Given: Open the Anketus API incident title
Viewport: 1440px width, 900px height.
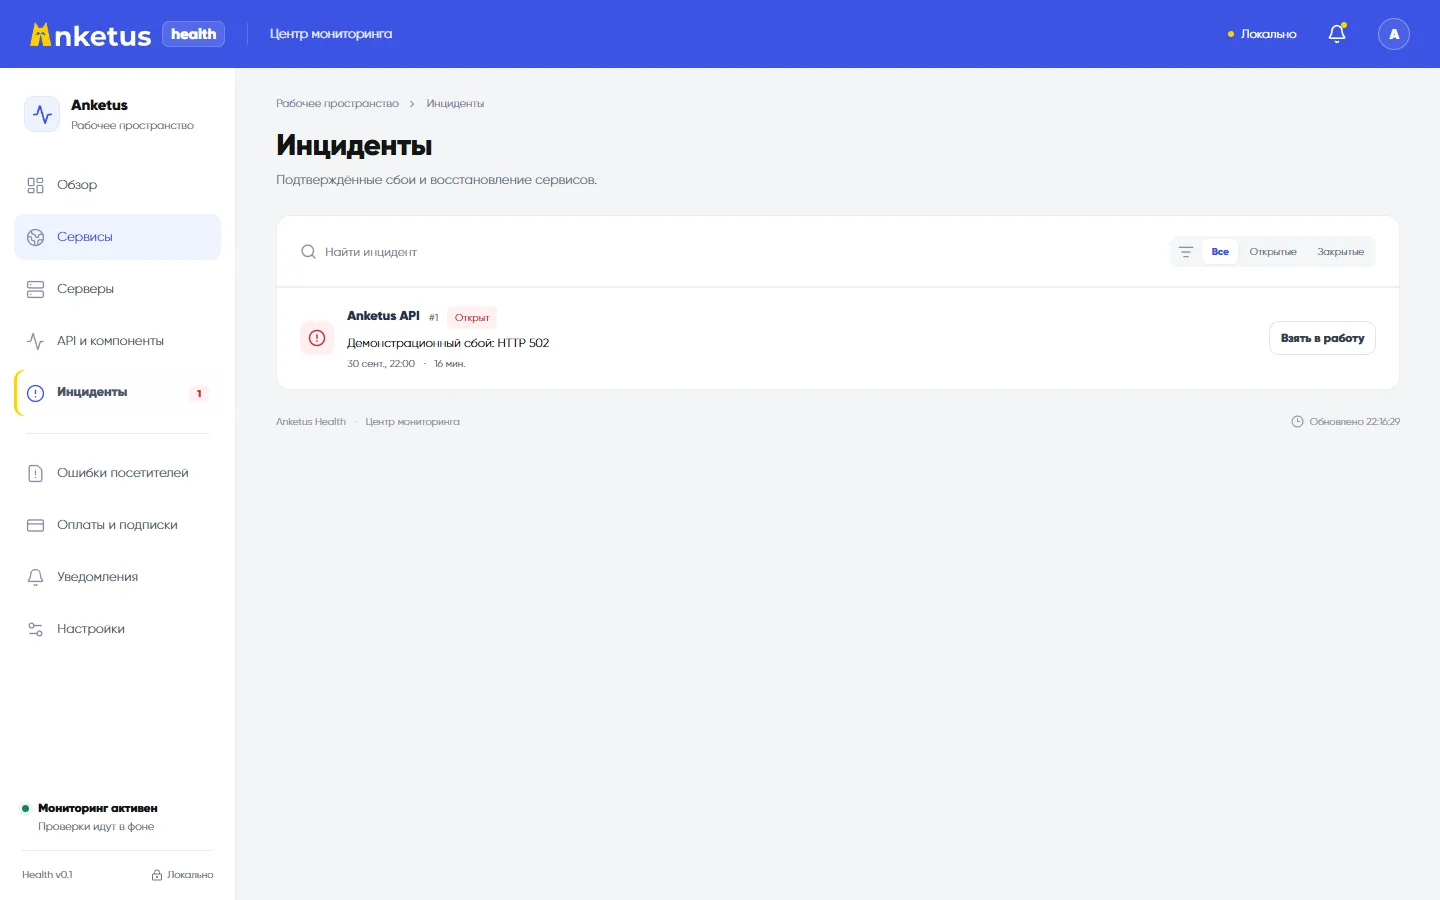Looking at the screenshot, I should (x=383, y=316).
